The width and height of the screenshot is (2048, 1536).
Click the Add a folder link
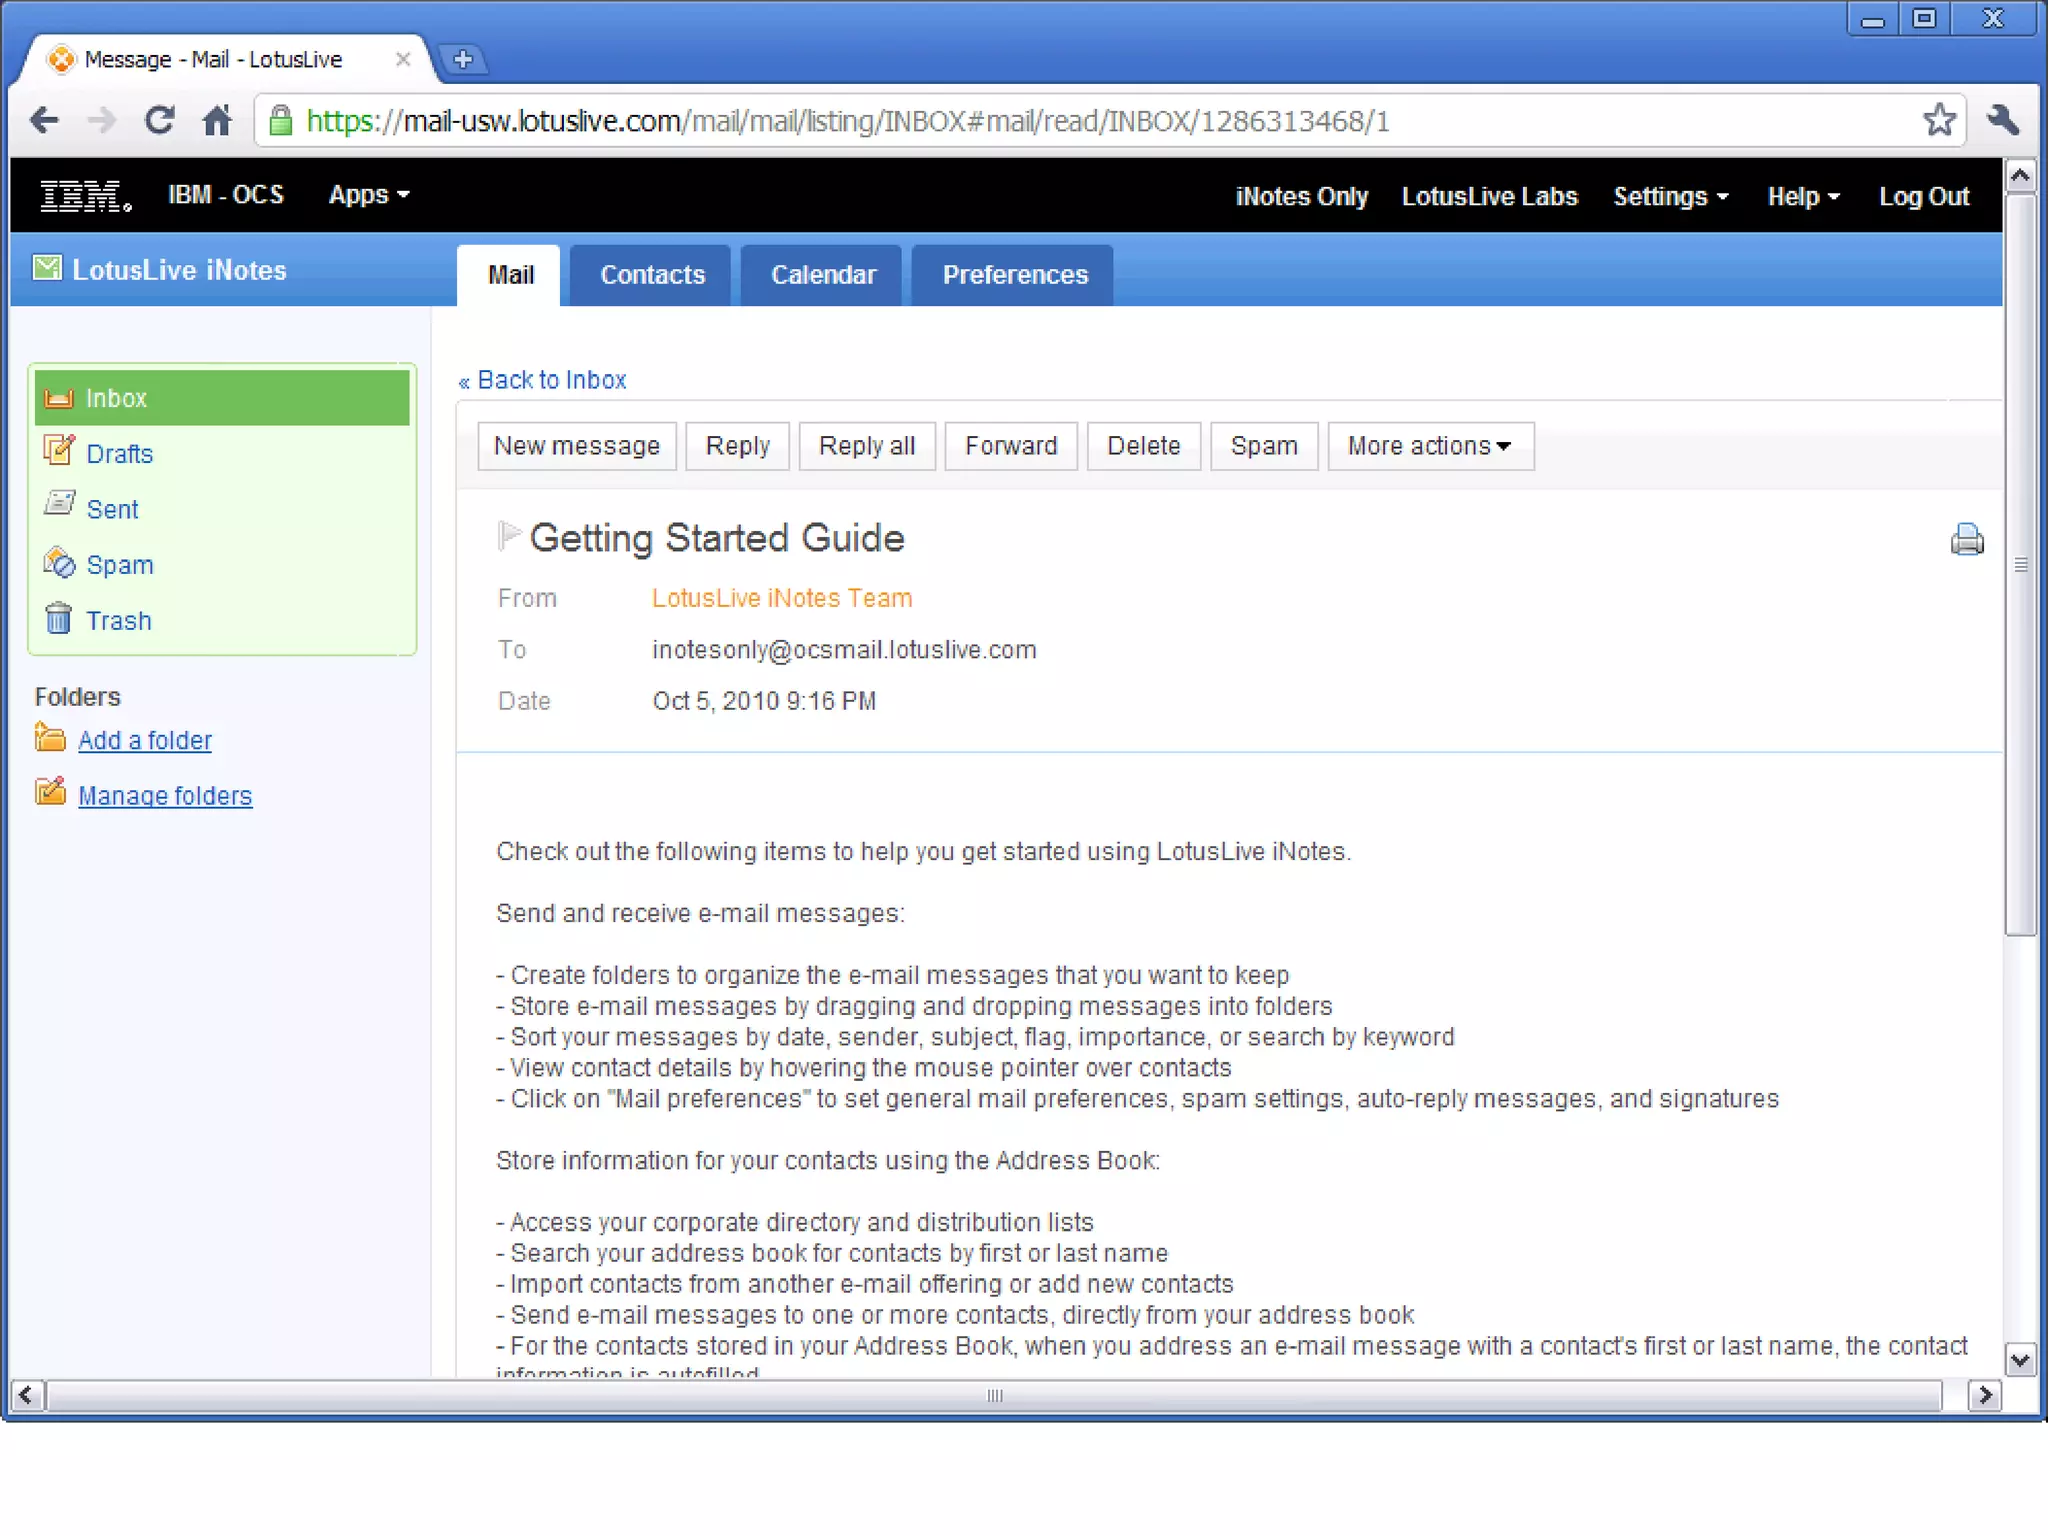click(144, 740)
